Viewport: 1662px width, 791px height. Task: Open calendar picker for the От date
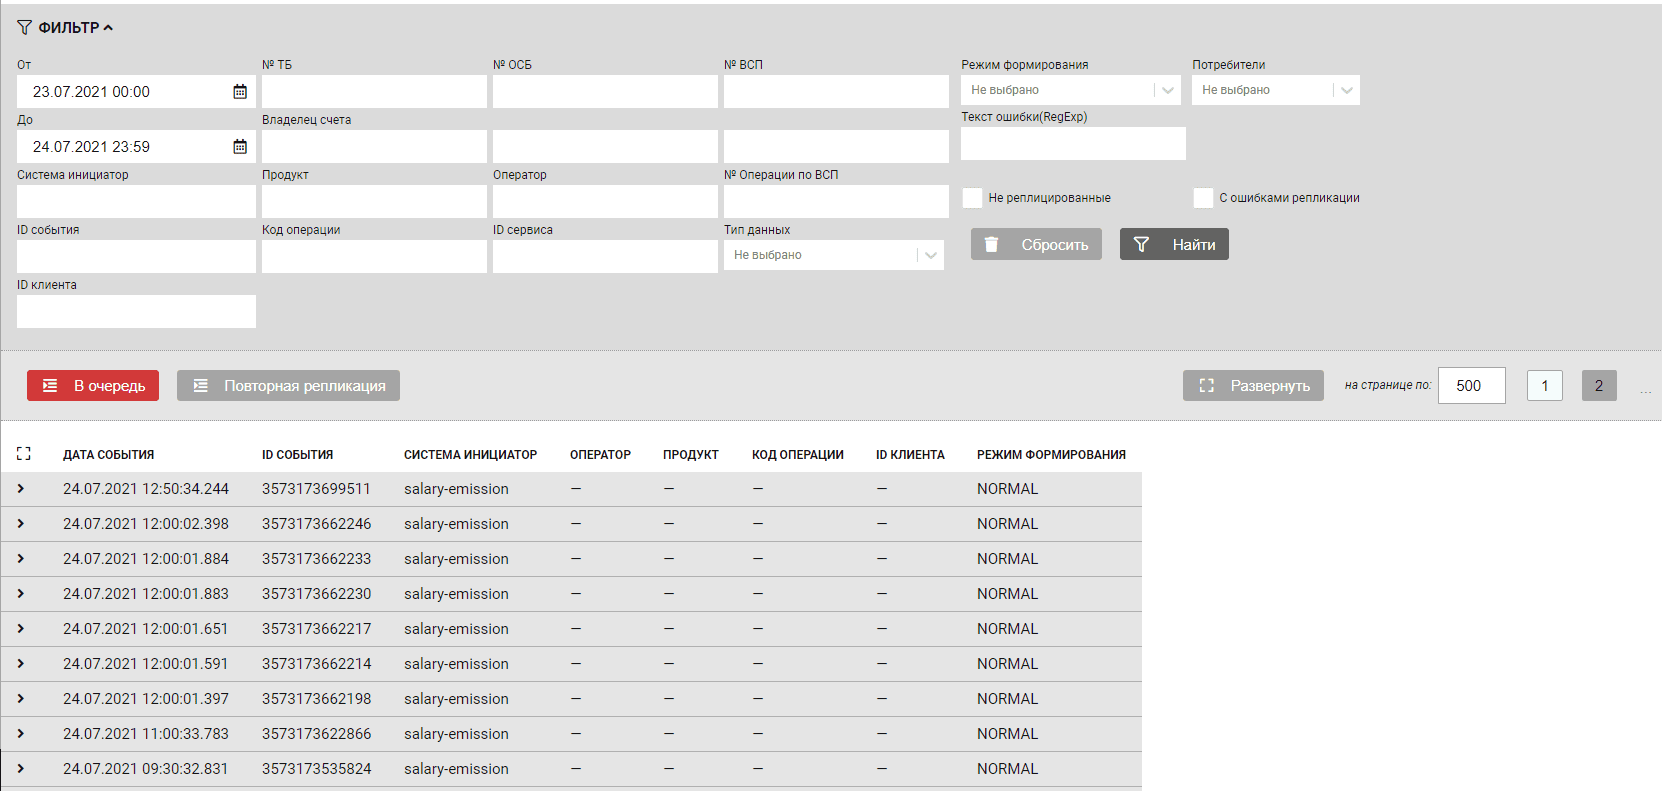click(x=240, y=92)
